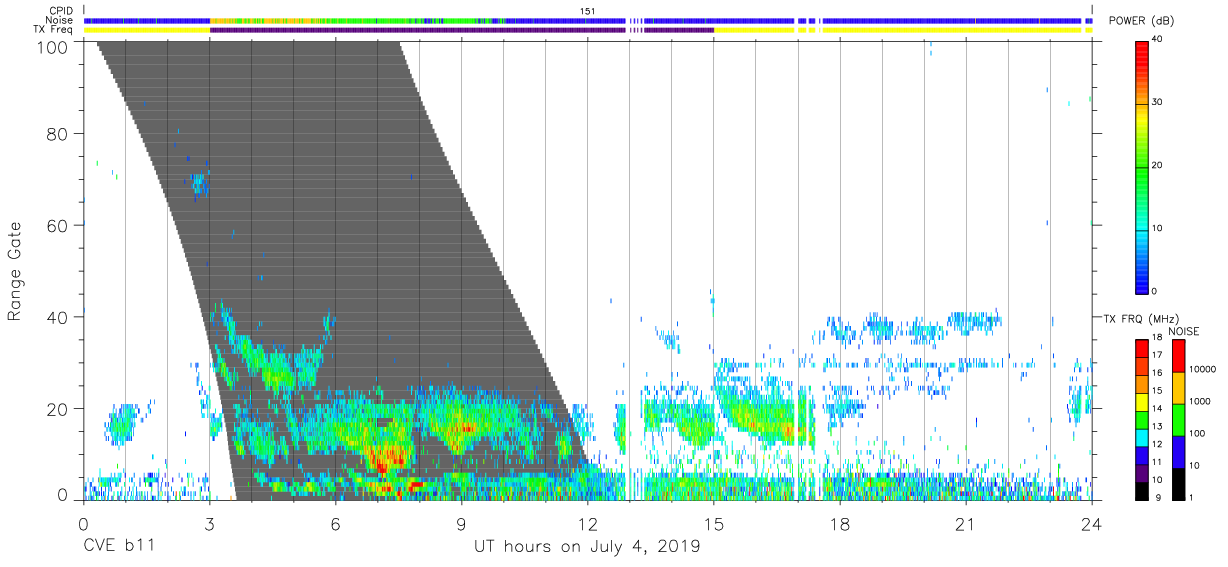Image resolution: width=1228 pixels, height=567 pixels.
Task: Click Range Gate axis tick 40
Action: (58, 317)
